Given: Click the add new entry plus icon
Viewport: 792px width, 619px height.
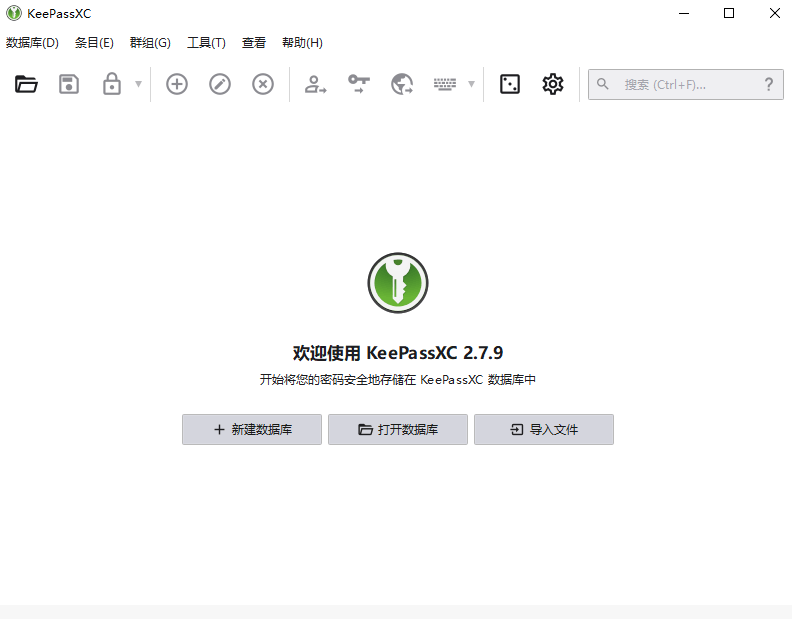Looking at the screenshot, I should [177, 84].
